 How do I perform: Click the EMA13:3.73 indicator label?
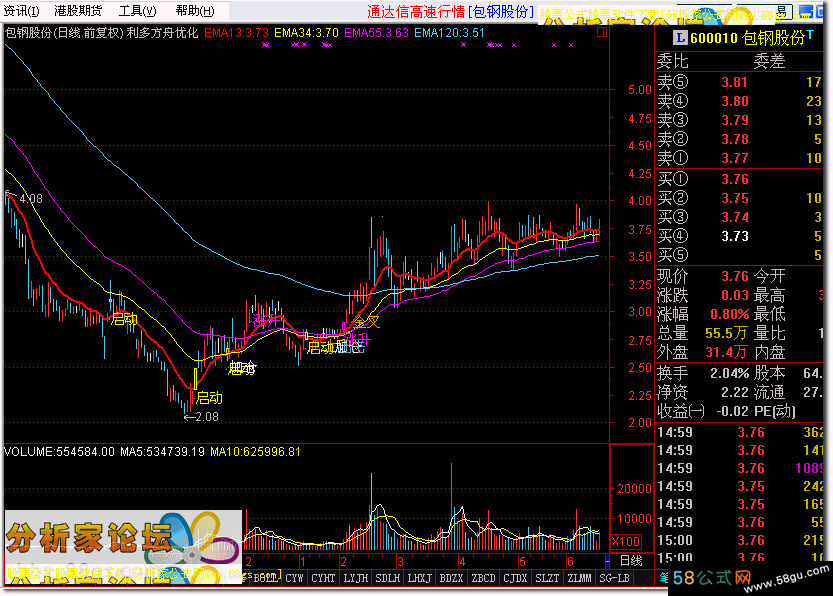[236, 33]
